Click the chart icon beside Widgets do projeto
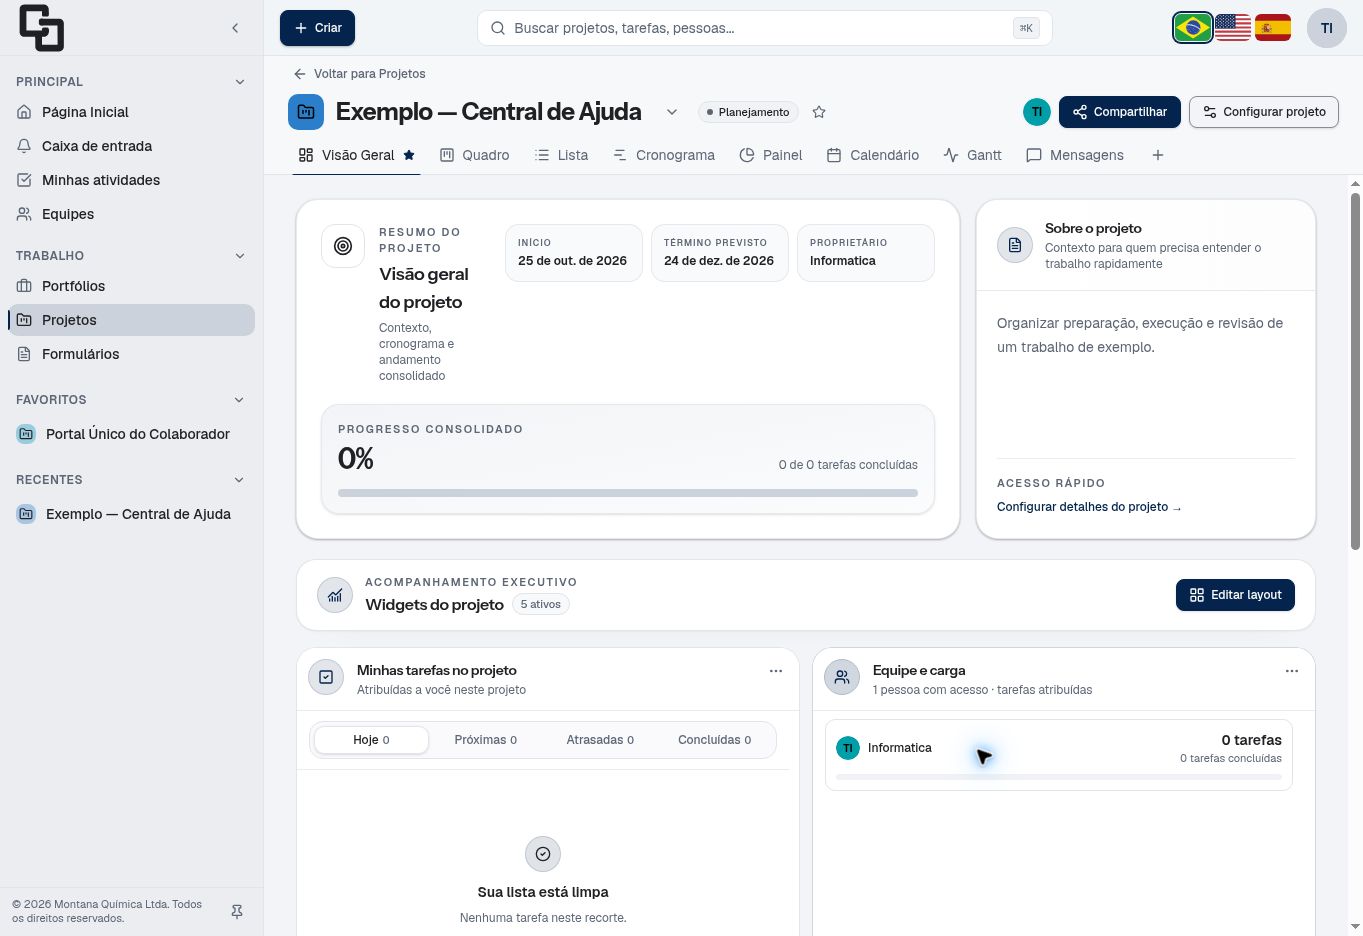 [335, 595]
